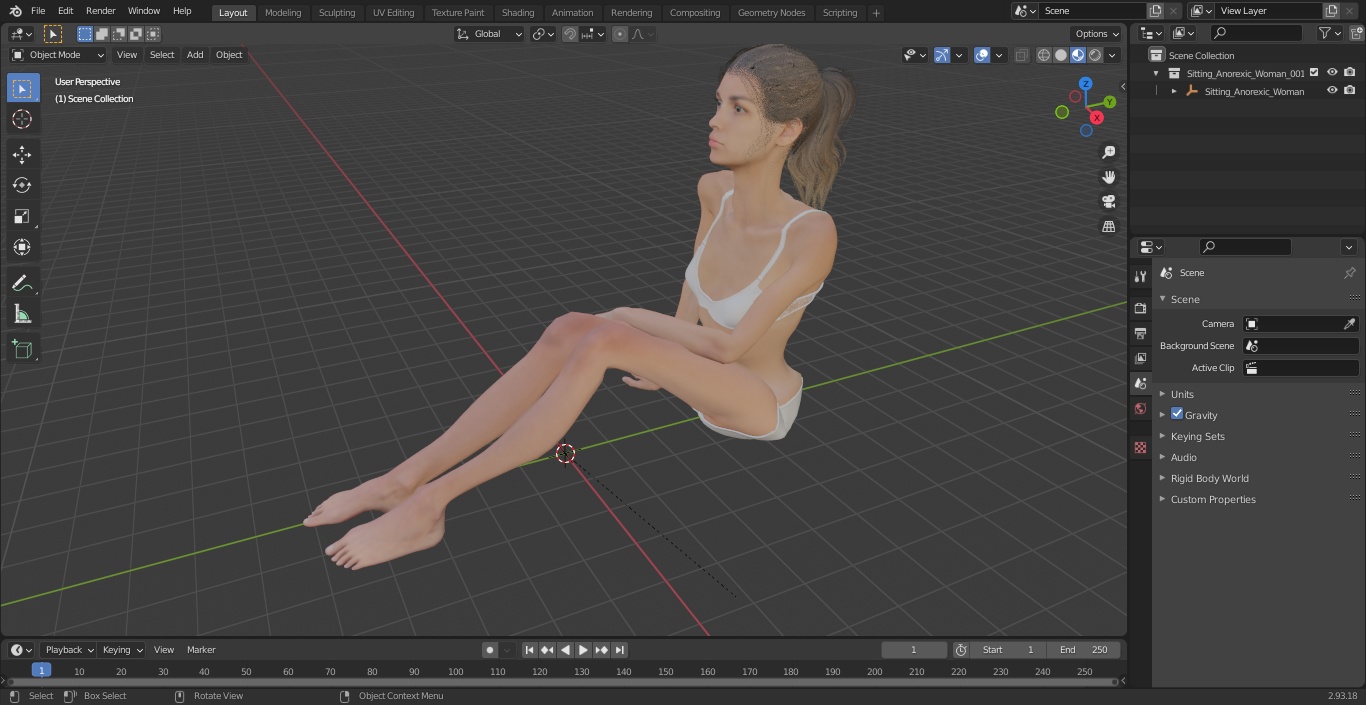Open the viewport Add menu
Viewport: 1366px width, 705px height.
tap(195, 55)
